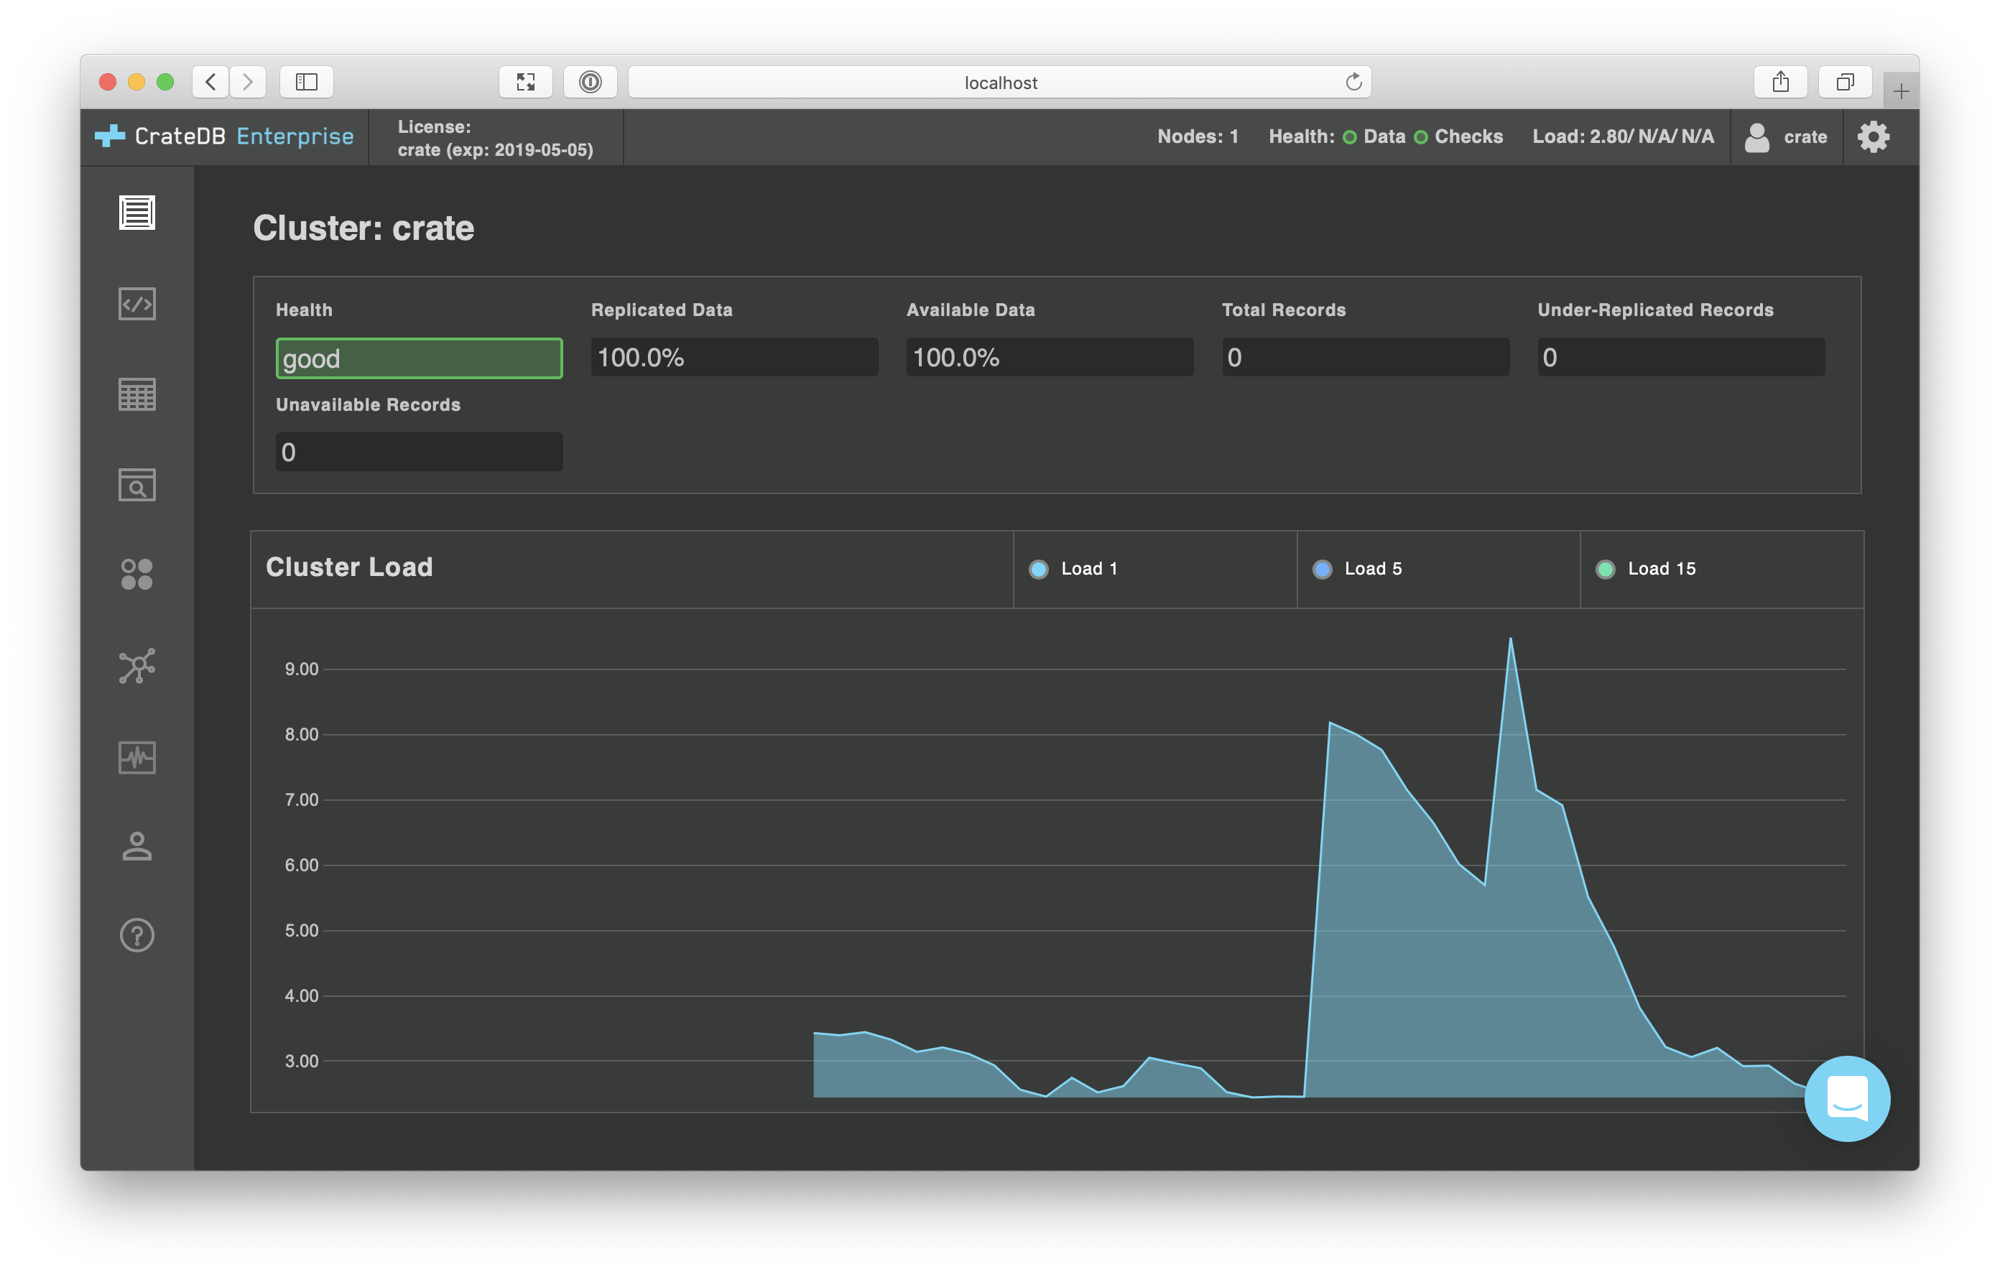Open the Help question mark icon
This screenshot has height=1277, width=2000.
click(137, 936)
